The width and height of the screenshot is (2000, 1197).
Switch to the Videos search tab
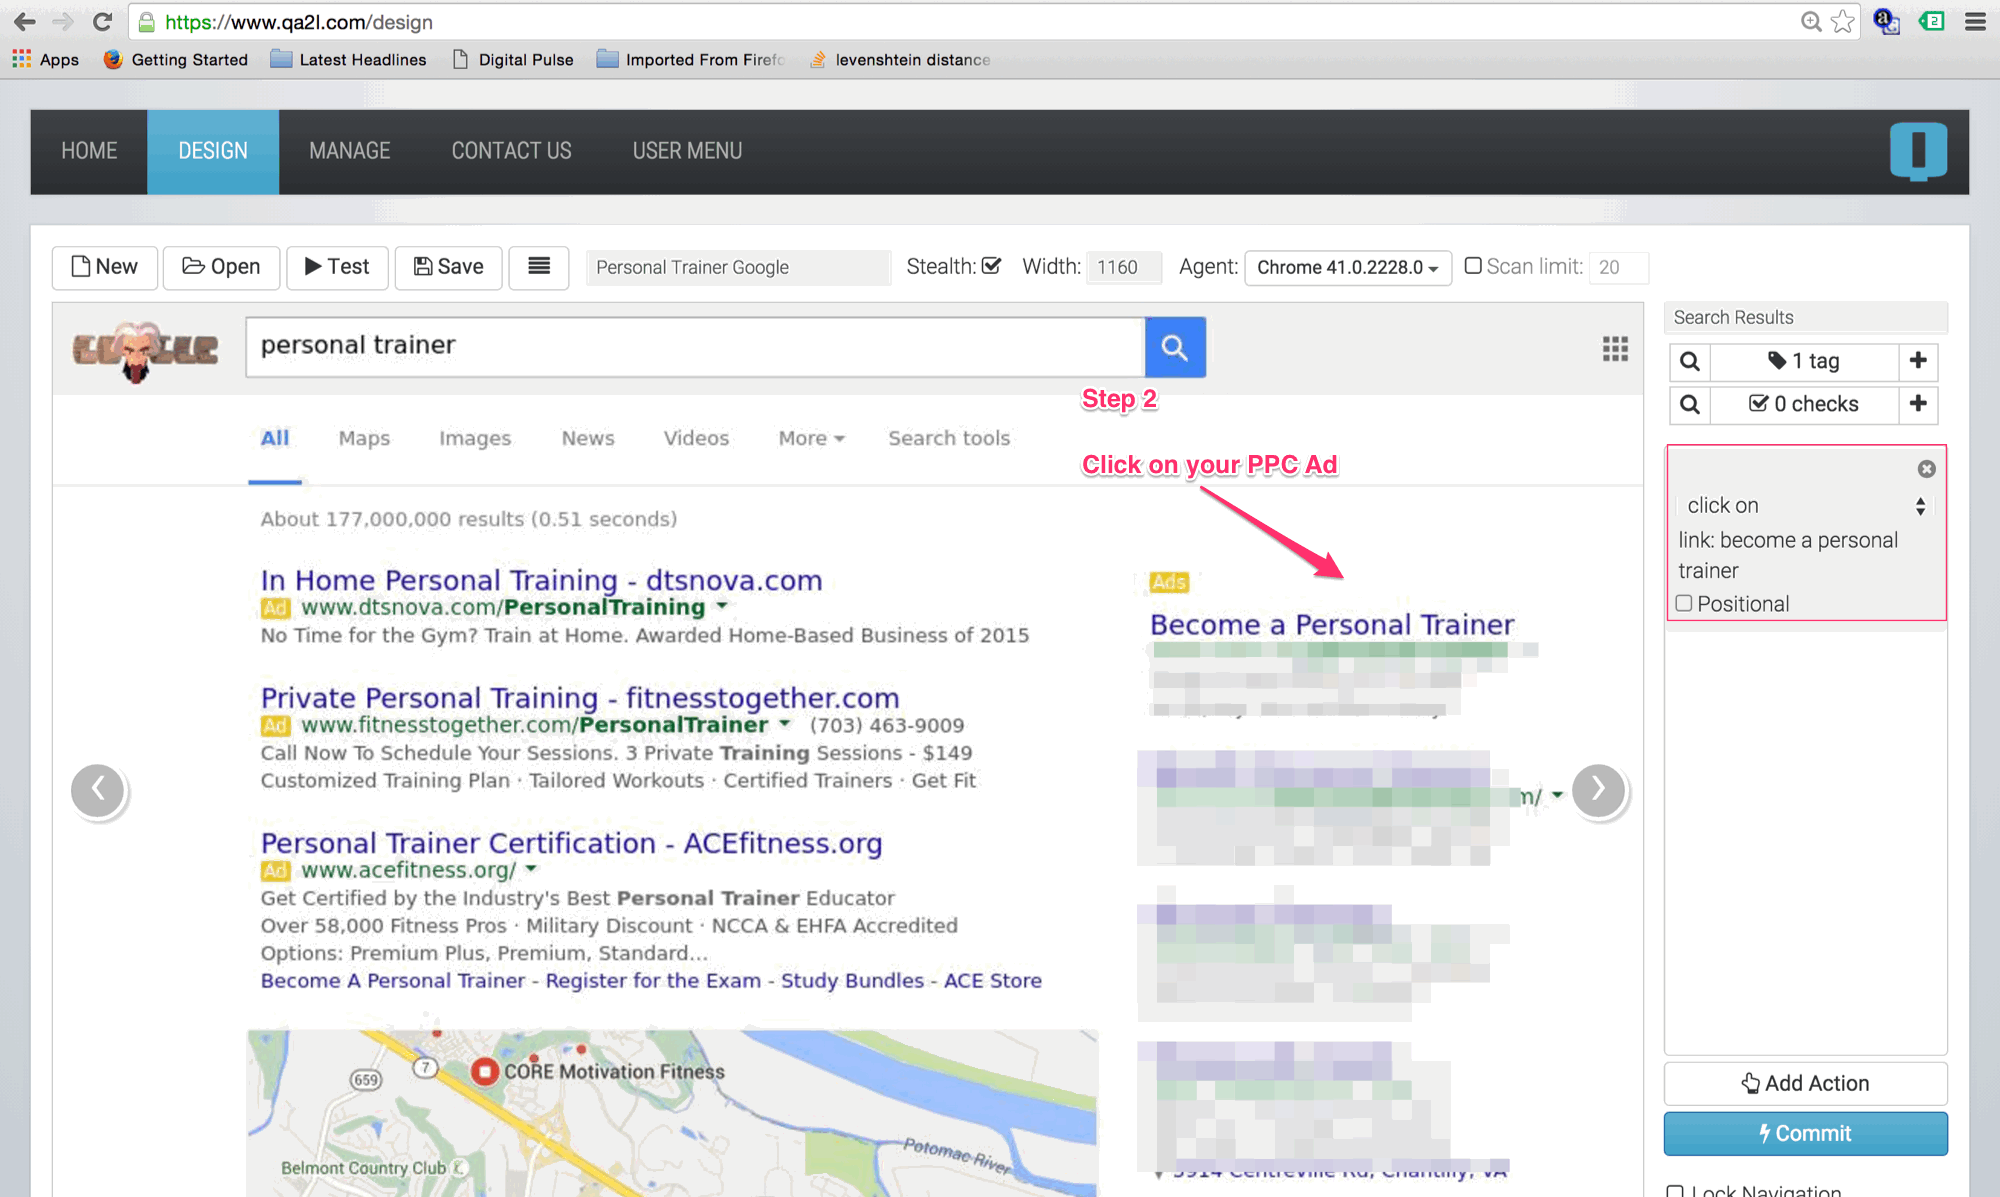(696, 438)
